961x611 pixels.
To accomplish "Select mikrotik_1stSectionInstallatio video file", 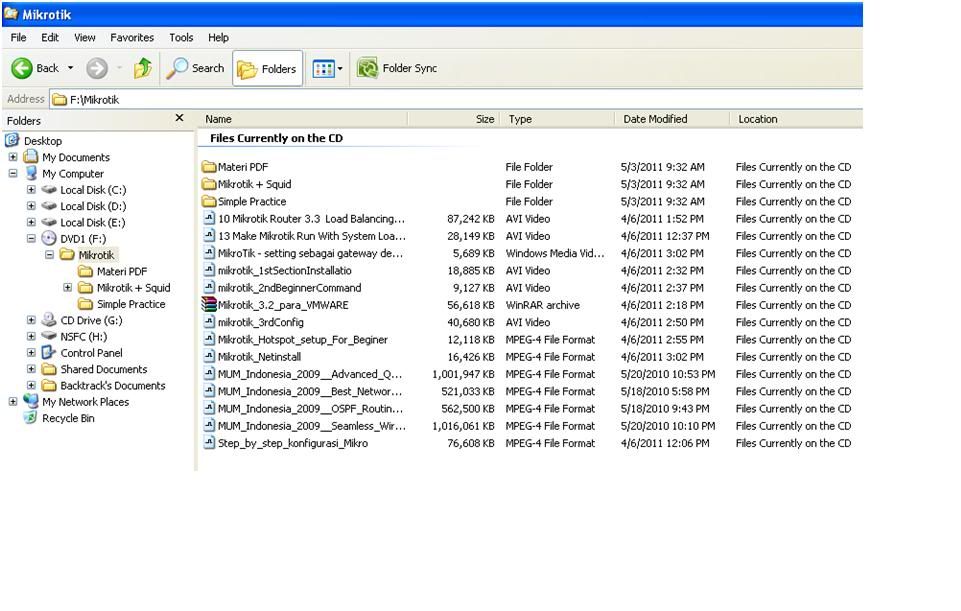I will tap(284, 270).
